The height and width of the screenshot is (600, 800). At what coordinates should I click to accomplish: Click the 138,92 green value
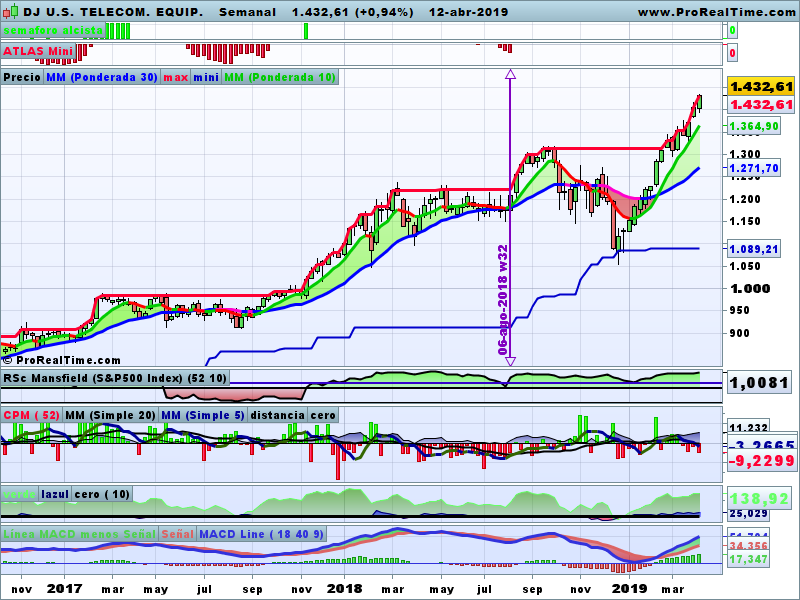(x=760, y=498)
